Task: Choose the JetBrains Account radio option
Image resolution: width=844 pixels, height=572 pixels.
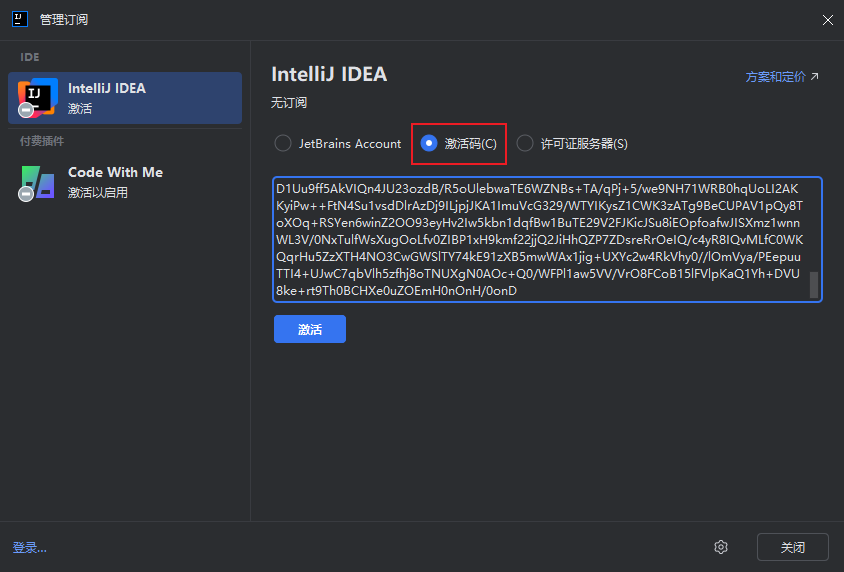Action: (338, 144)
